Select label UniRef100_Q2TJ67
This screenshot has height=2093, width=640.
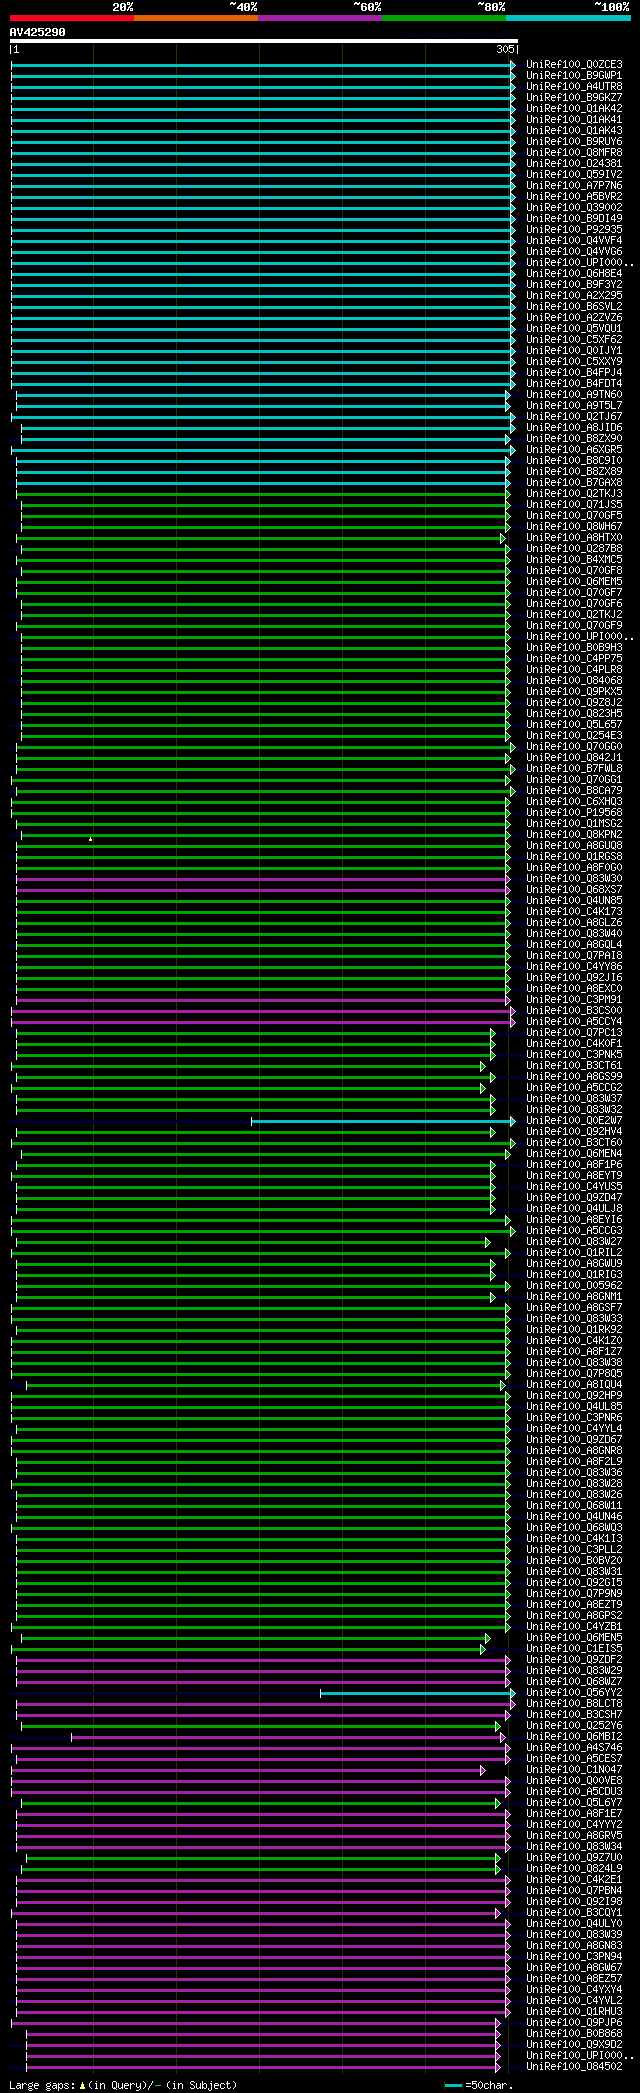(x=574, y=417)
